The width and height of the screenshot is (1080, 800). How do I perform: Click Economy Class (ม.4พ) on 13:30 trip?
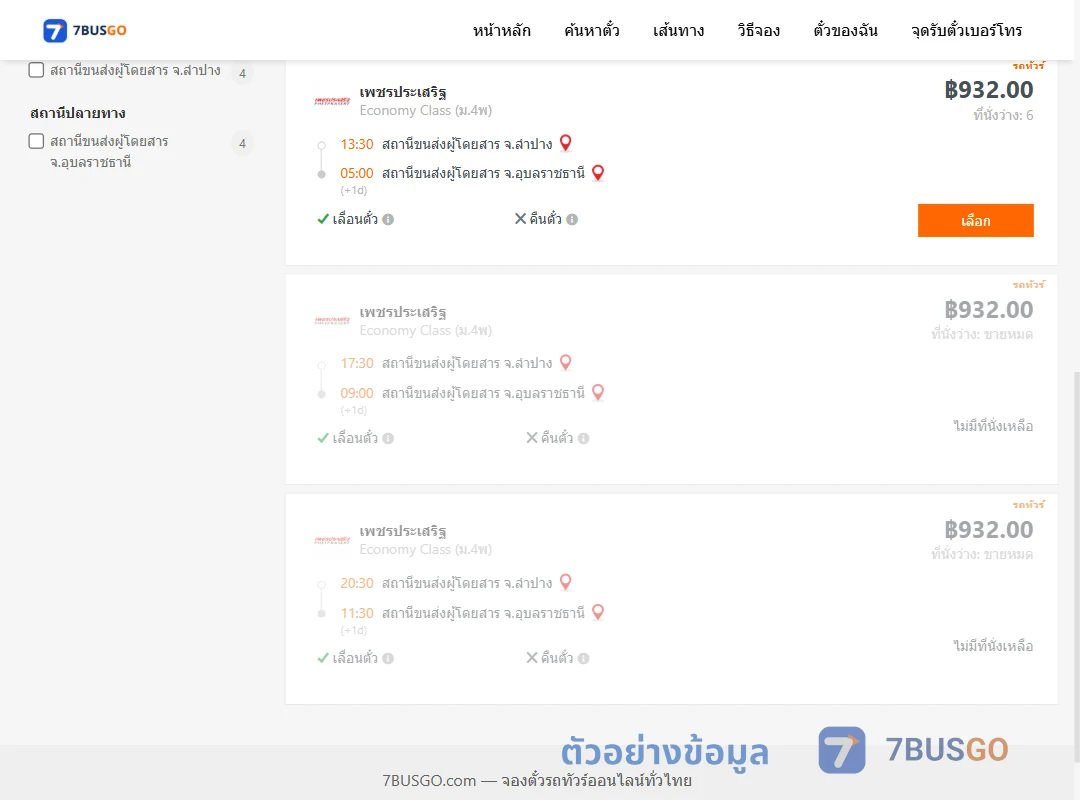click(426, 111)
